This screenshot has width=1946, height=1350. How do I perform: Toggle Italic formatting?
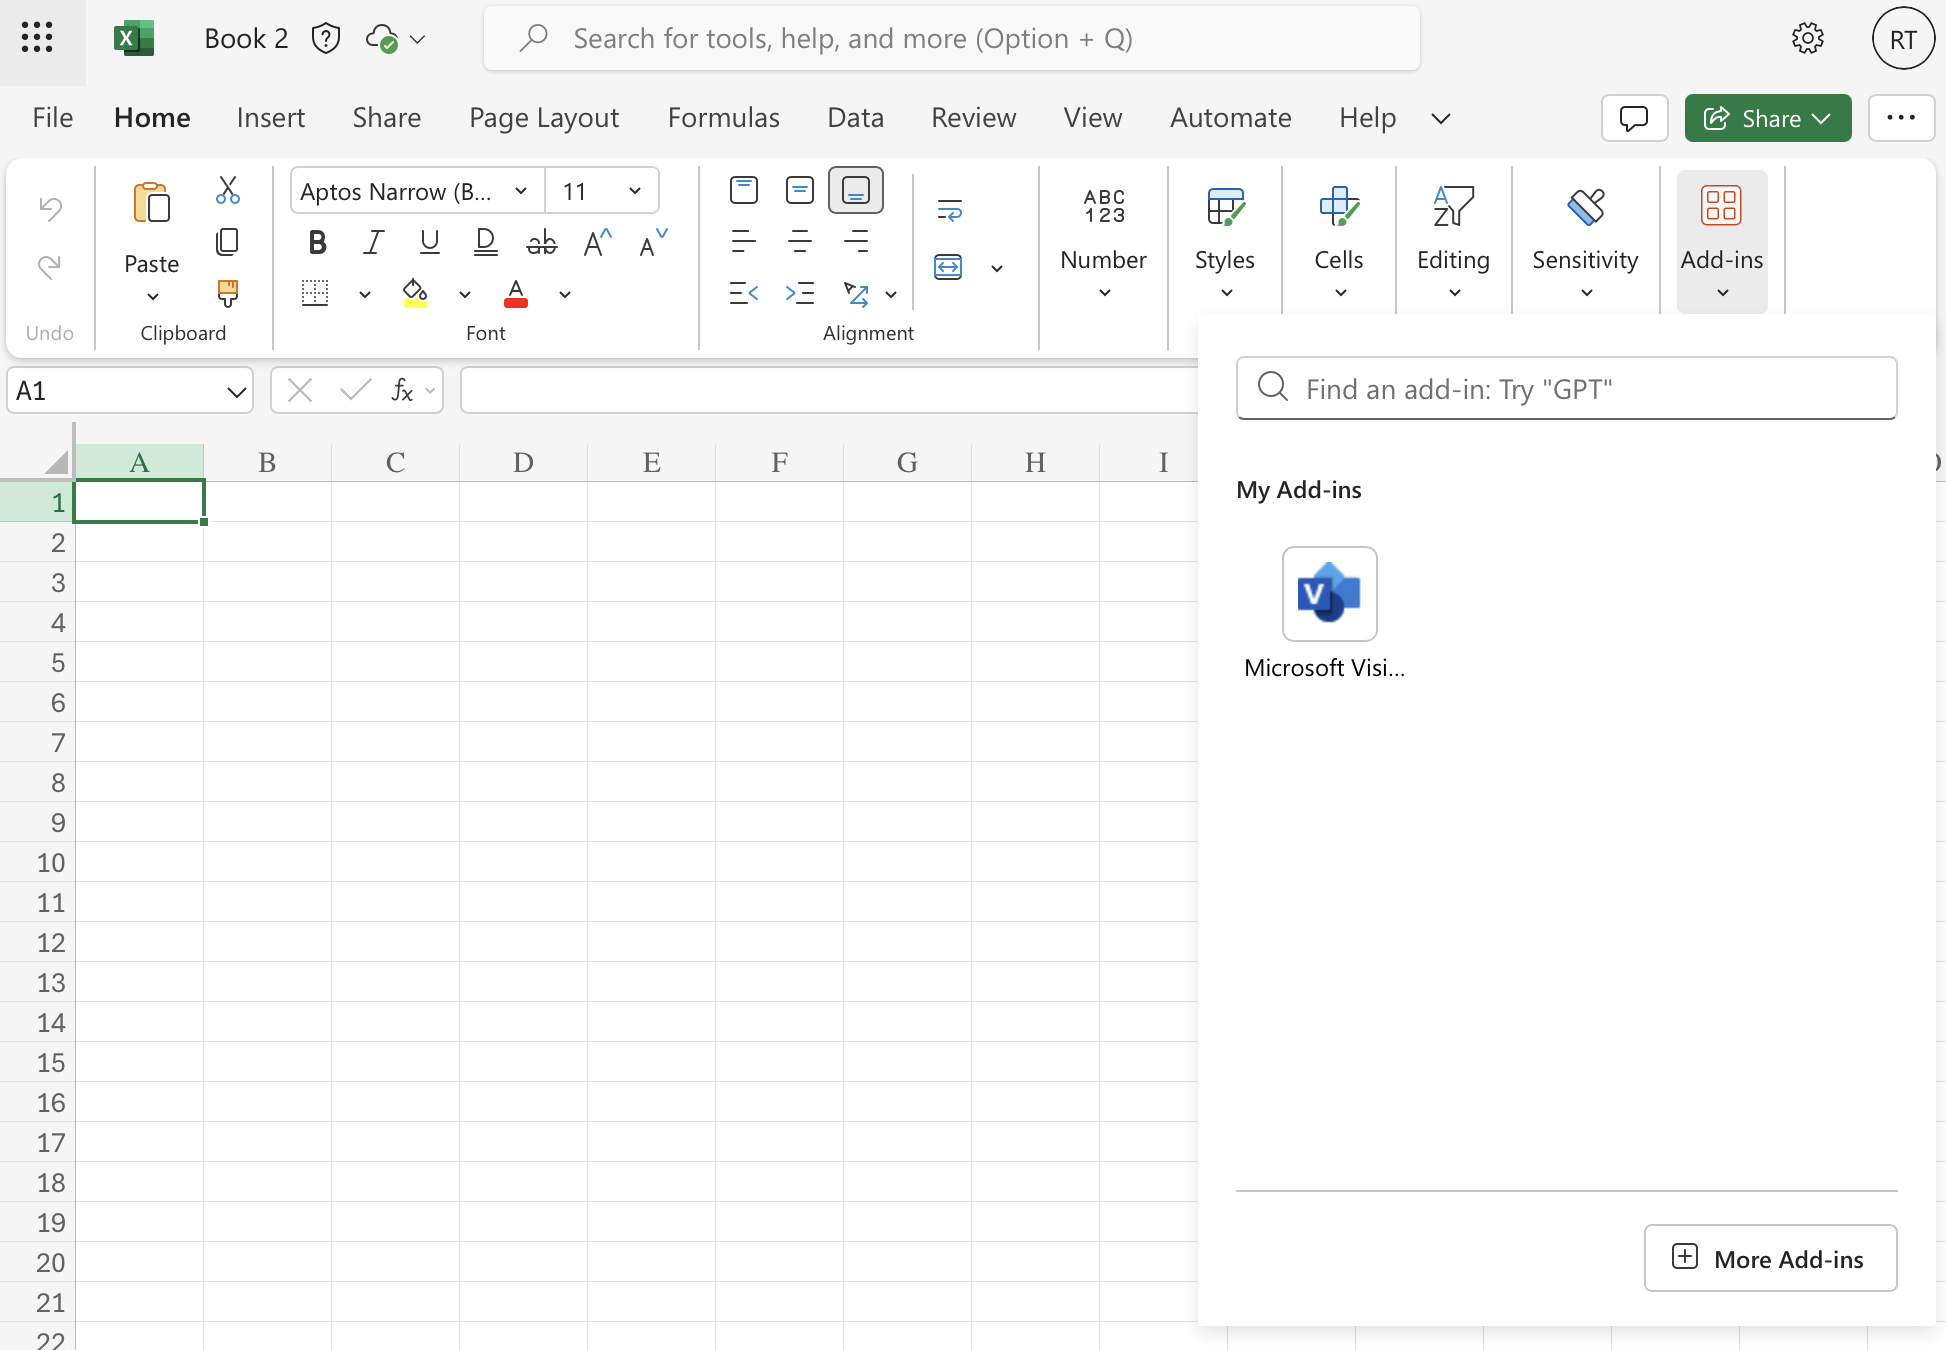pos(373,242)
